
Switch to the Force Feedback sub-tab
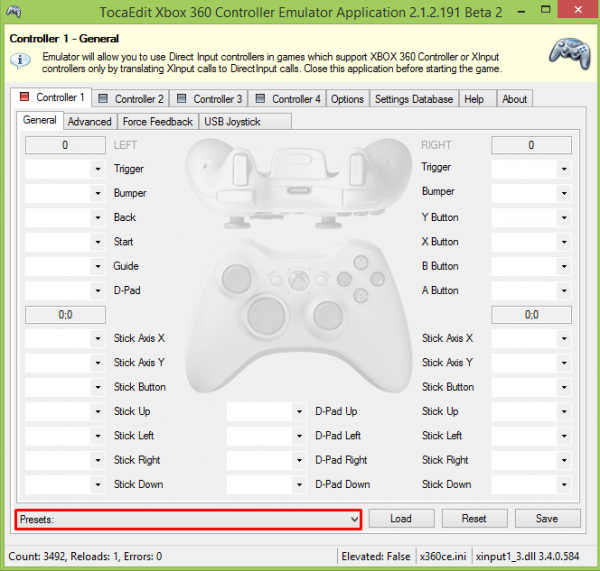(158, 121)
